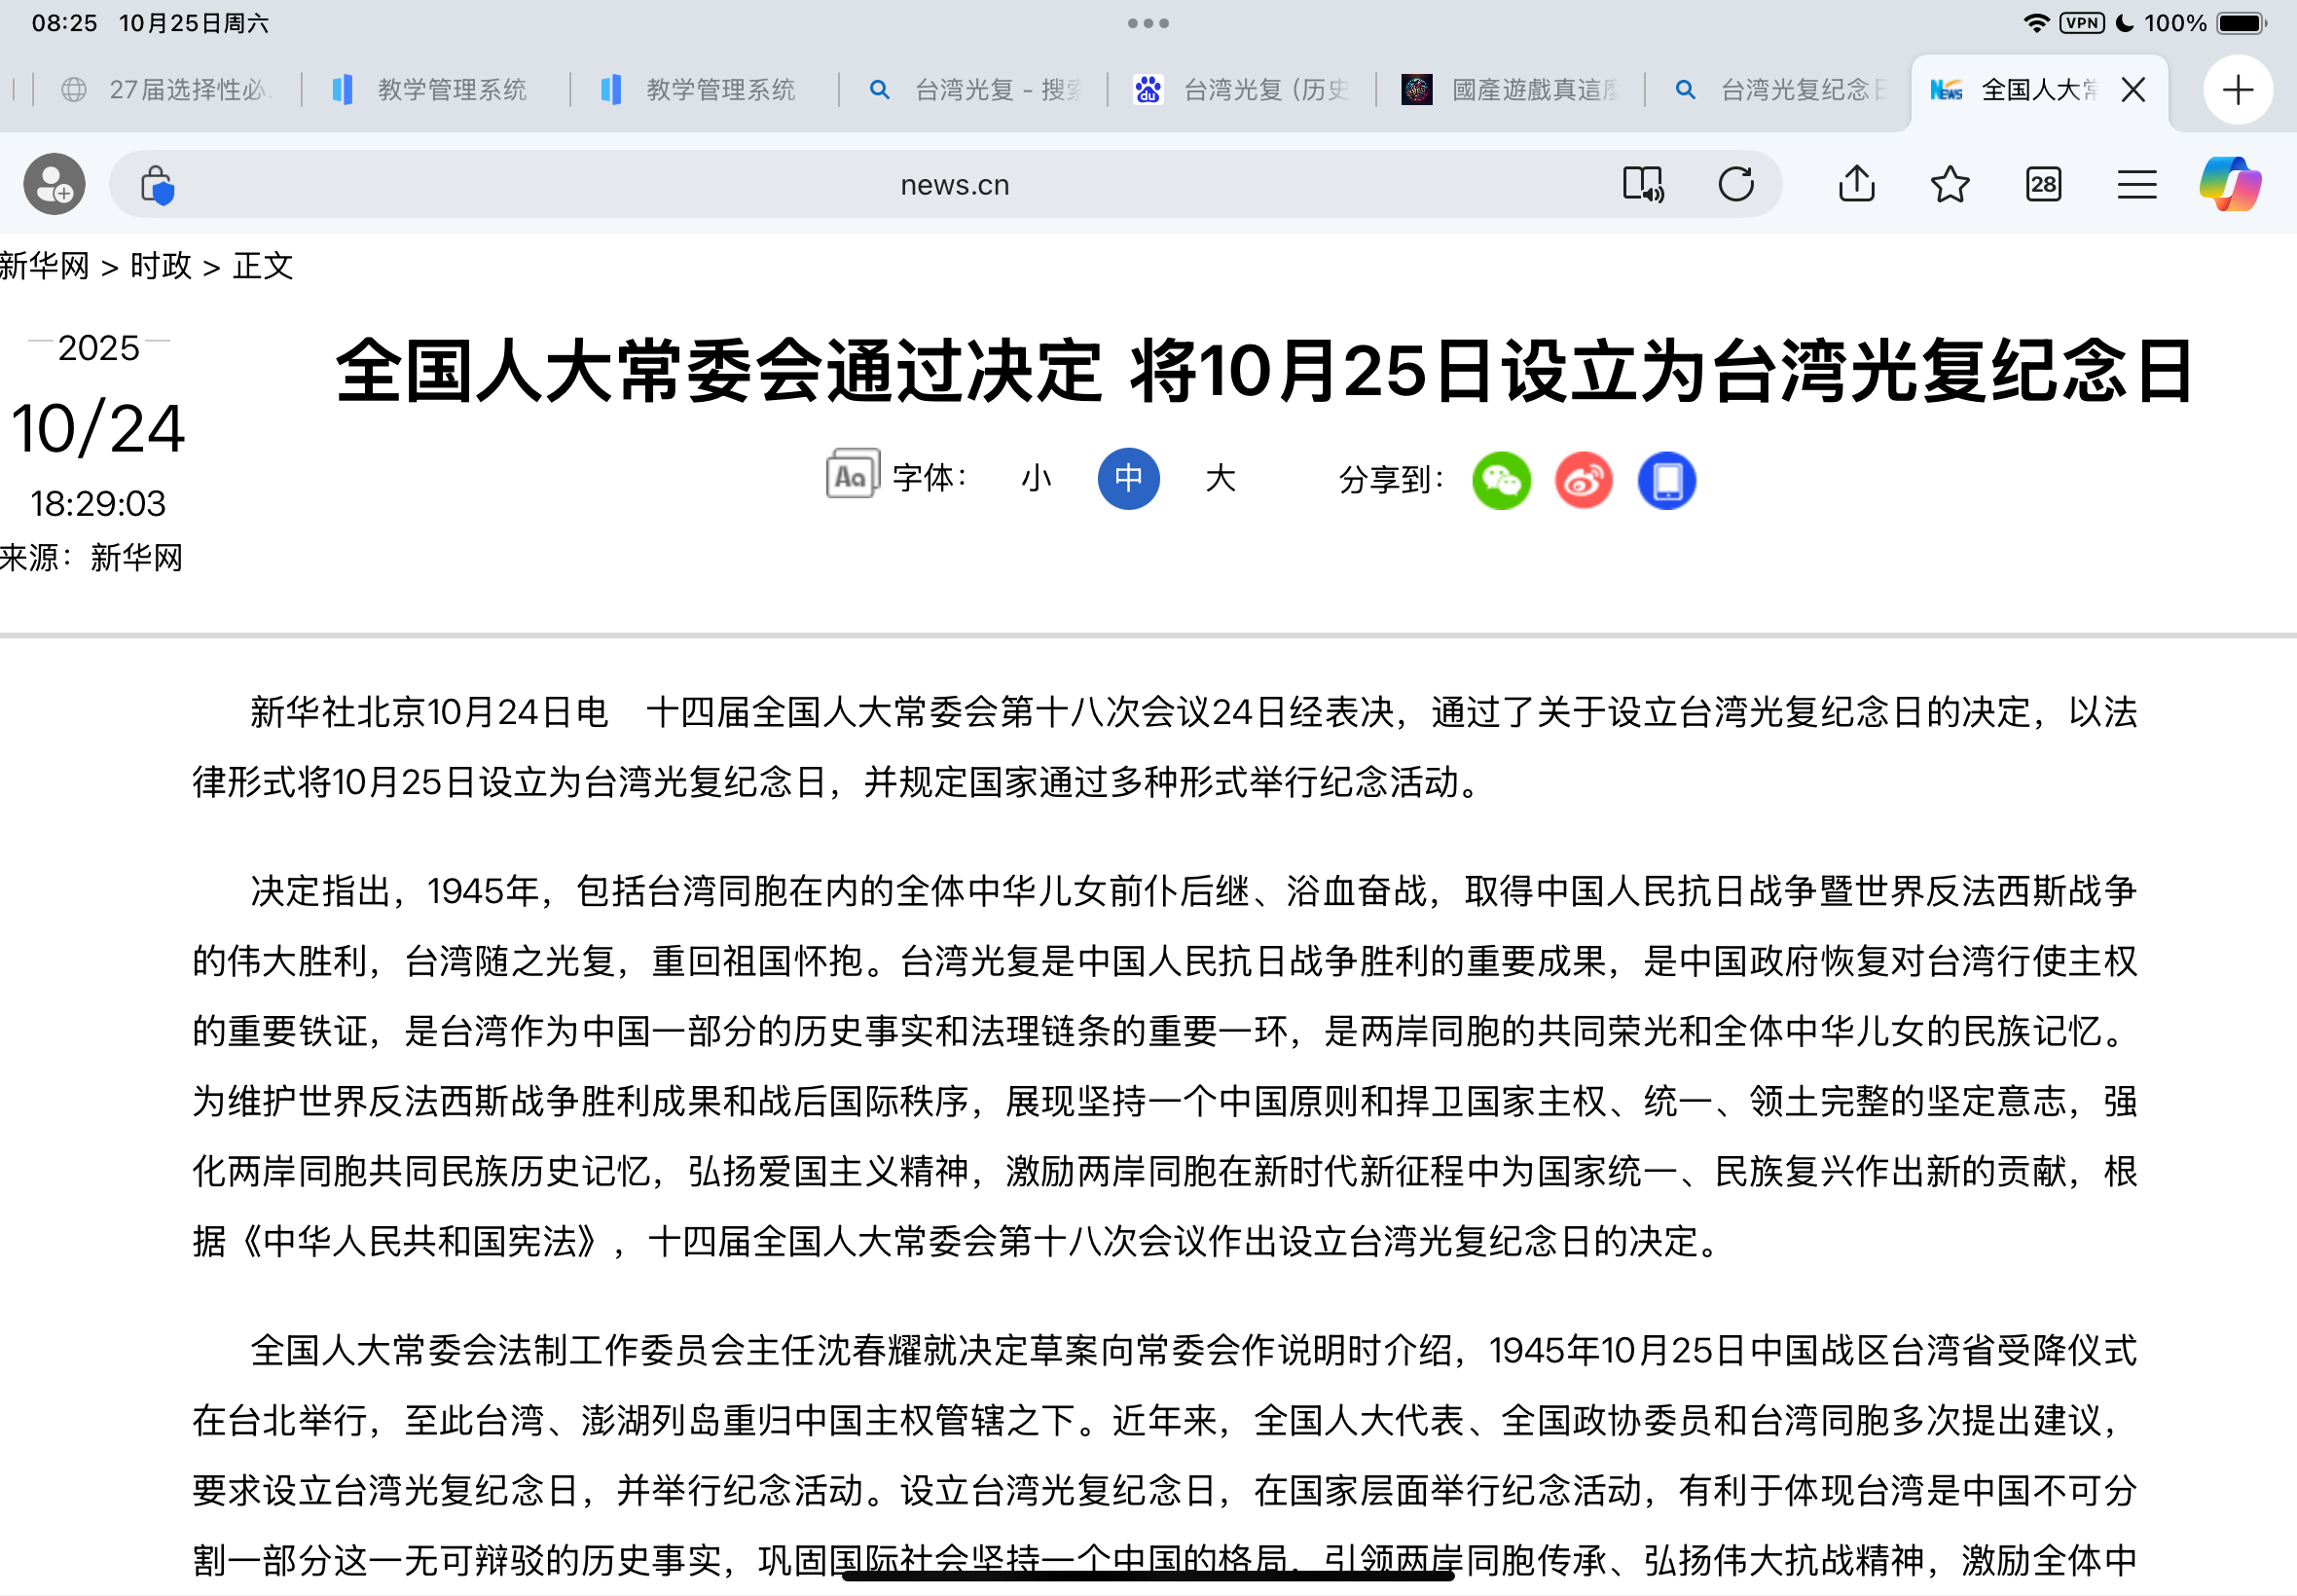Share article to Weibo

pyautogui.click(x=1584, y=481)
